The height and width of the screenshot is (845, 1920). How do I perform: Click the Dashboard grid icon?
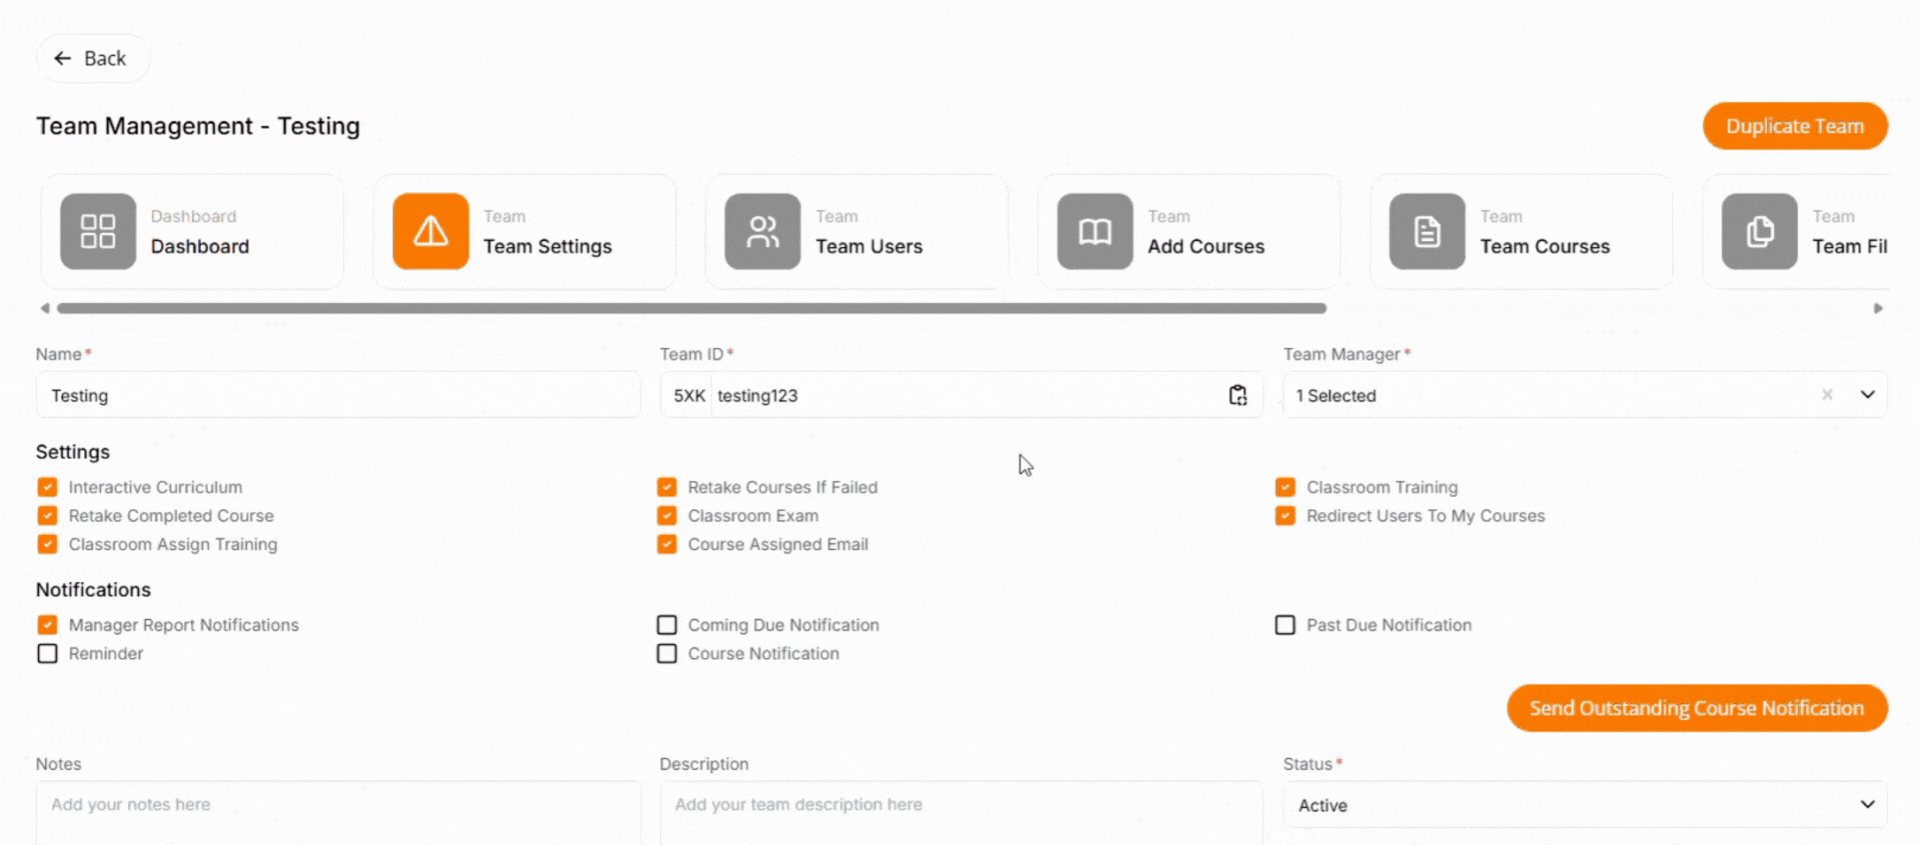(x=98, y=231)
